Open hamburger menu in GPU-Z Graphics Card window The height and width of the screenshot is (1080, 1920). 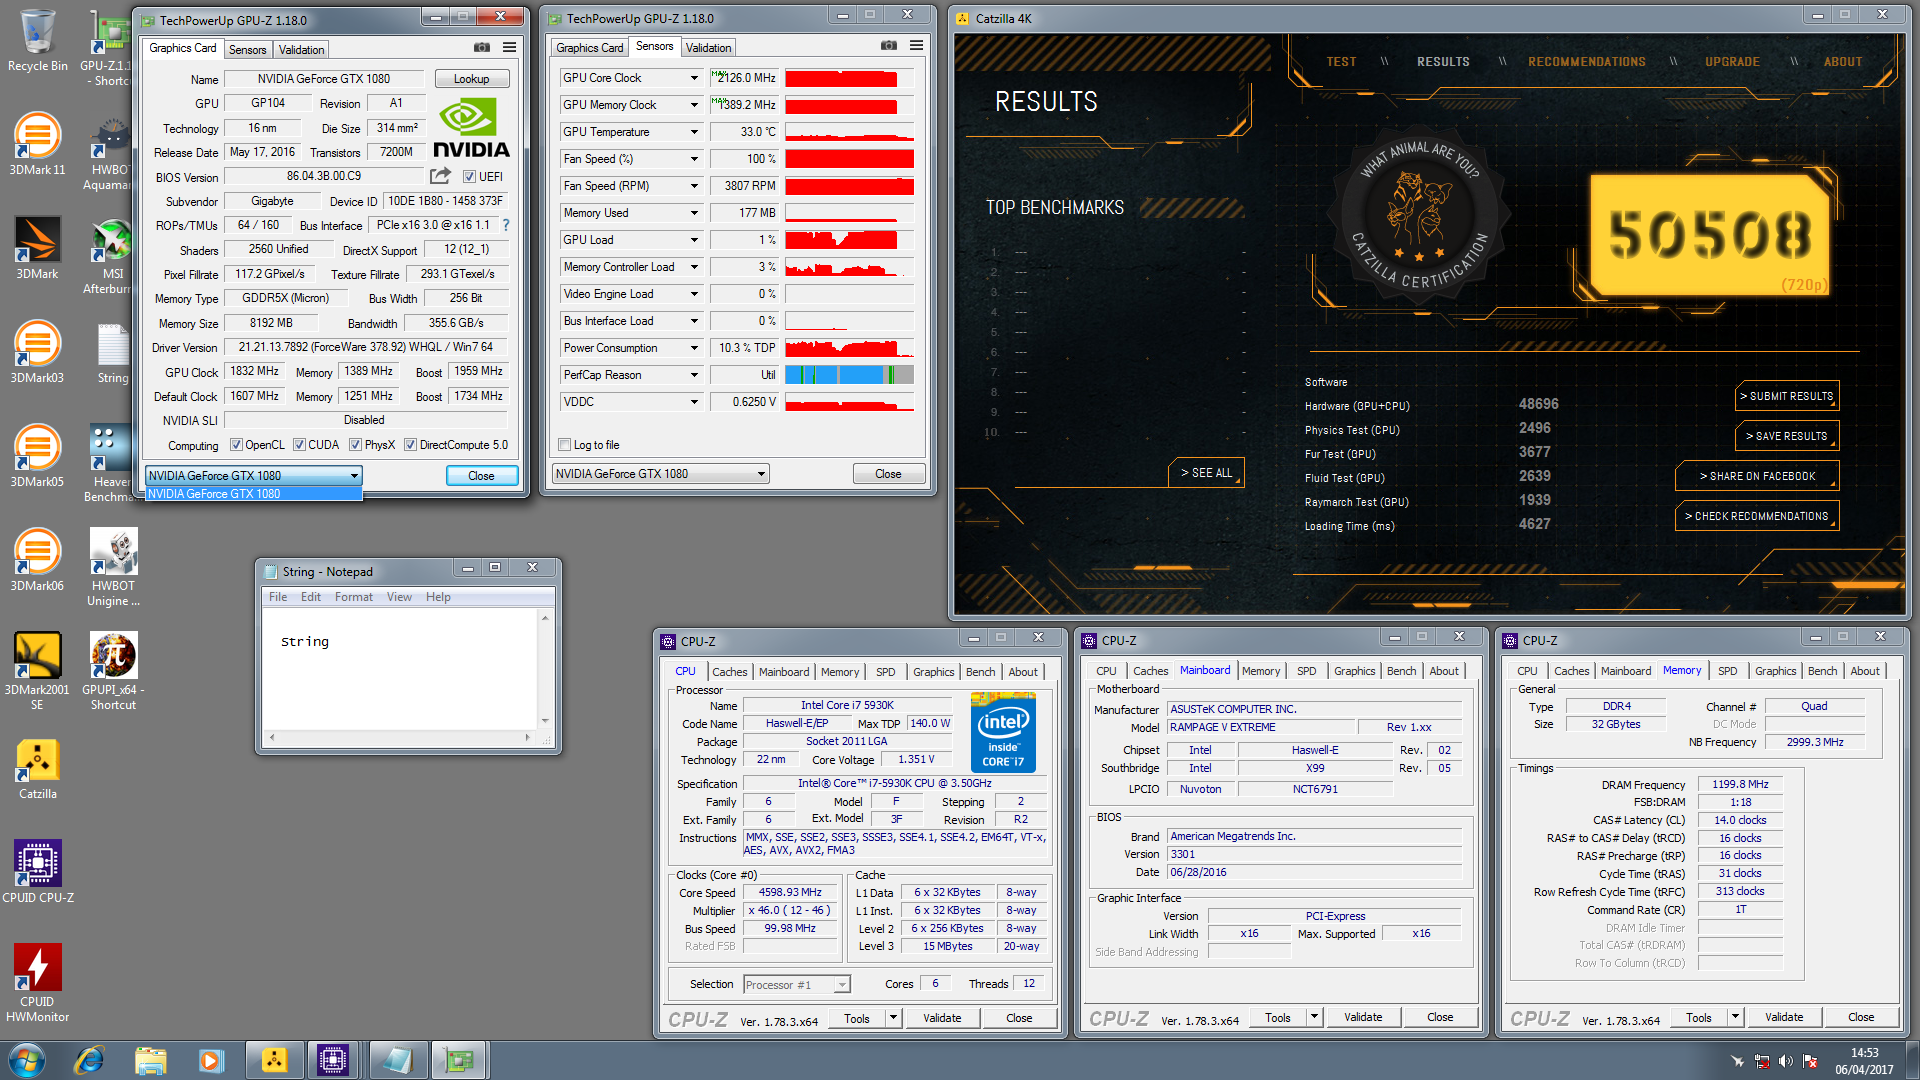coord(509,47)
